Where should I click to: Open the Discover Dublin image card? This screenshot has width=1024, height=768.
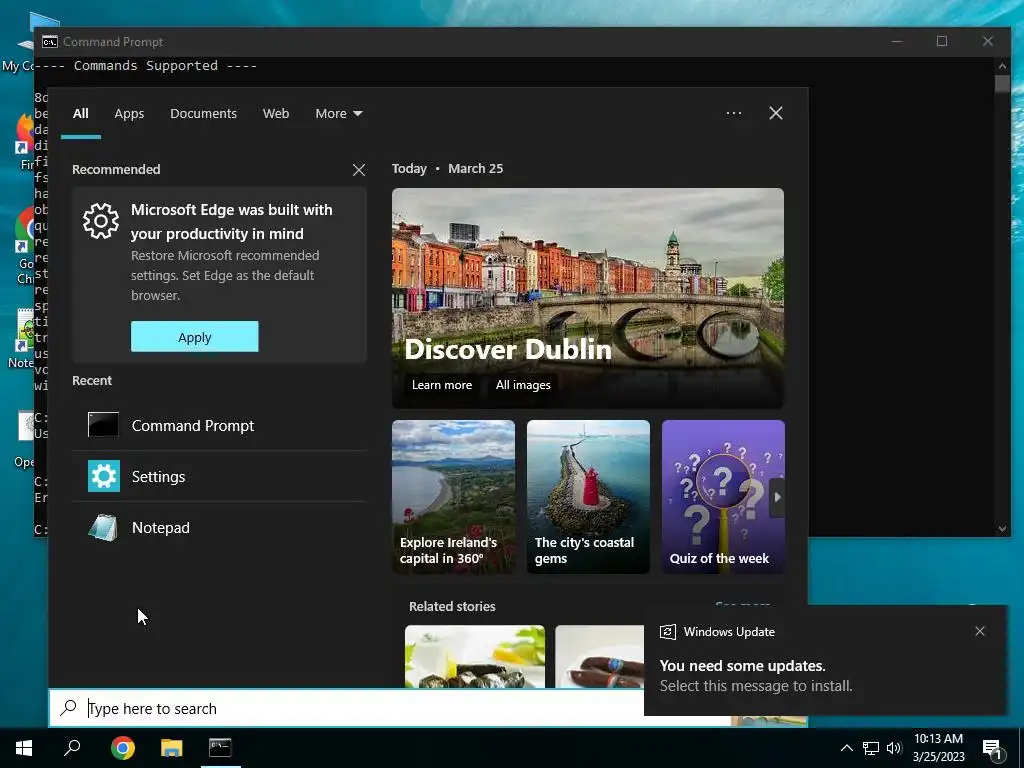tap(588, 298)
